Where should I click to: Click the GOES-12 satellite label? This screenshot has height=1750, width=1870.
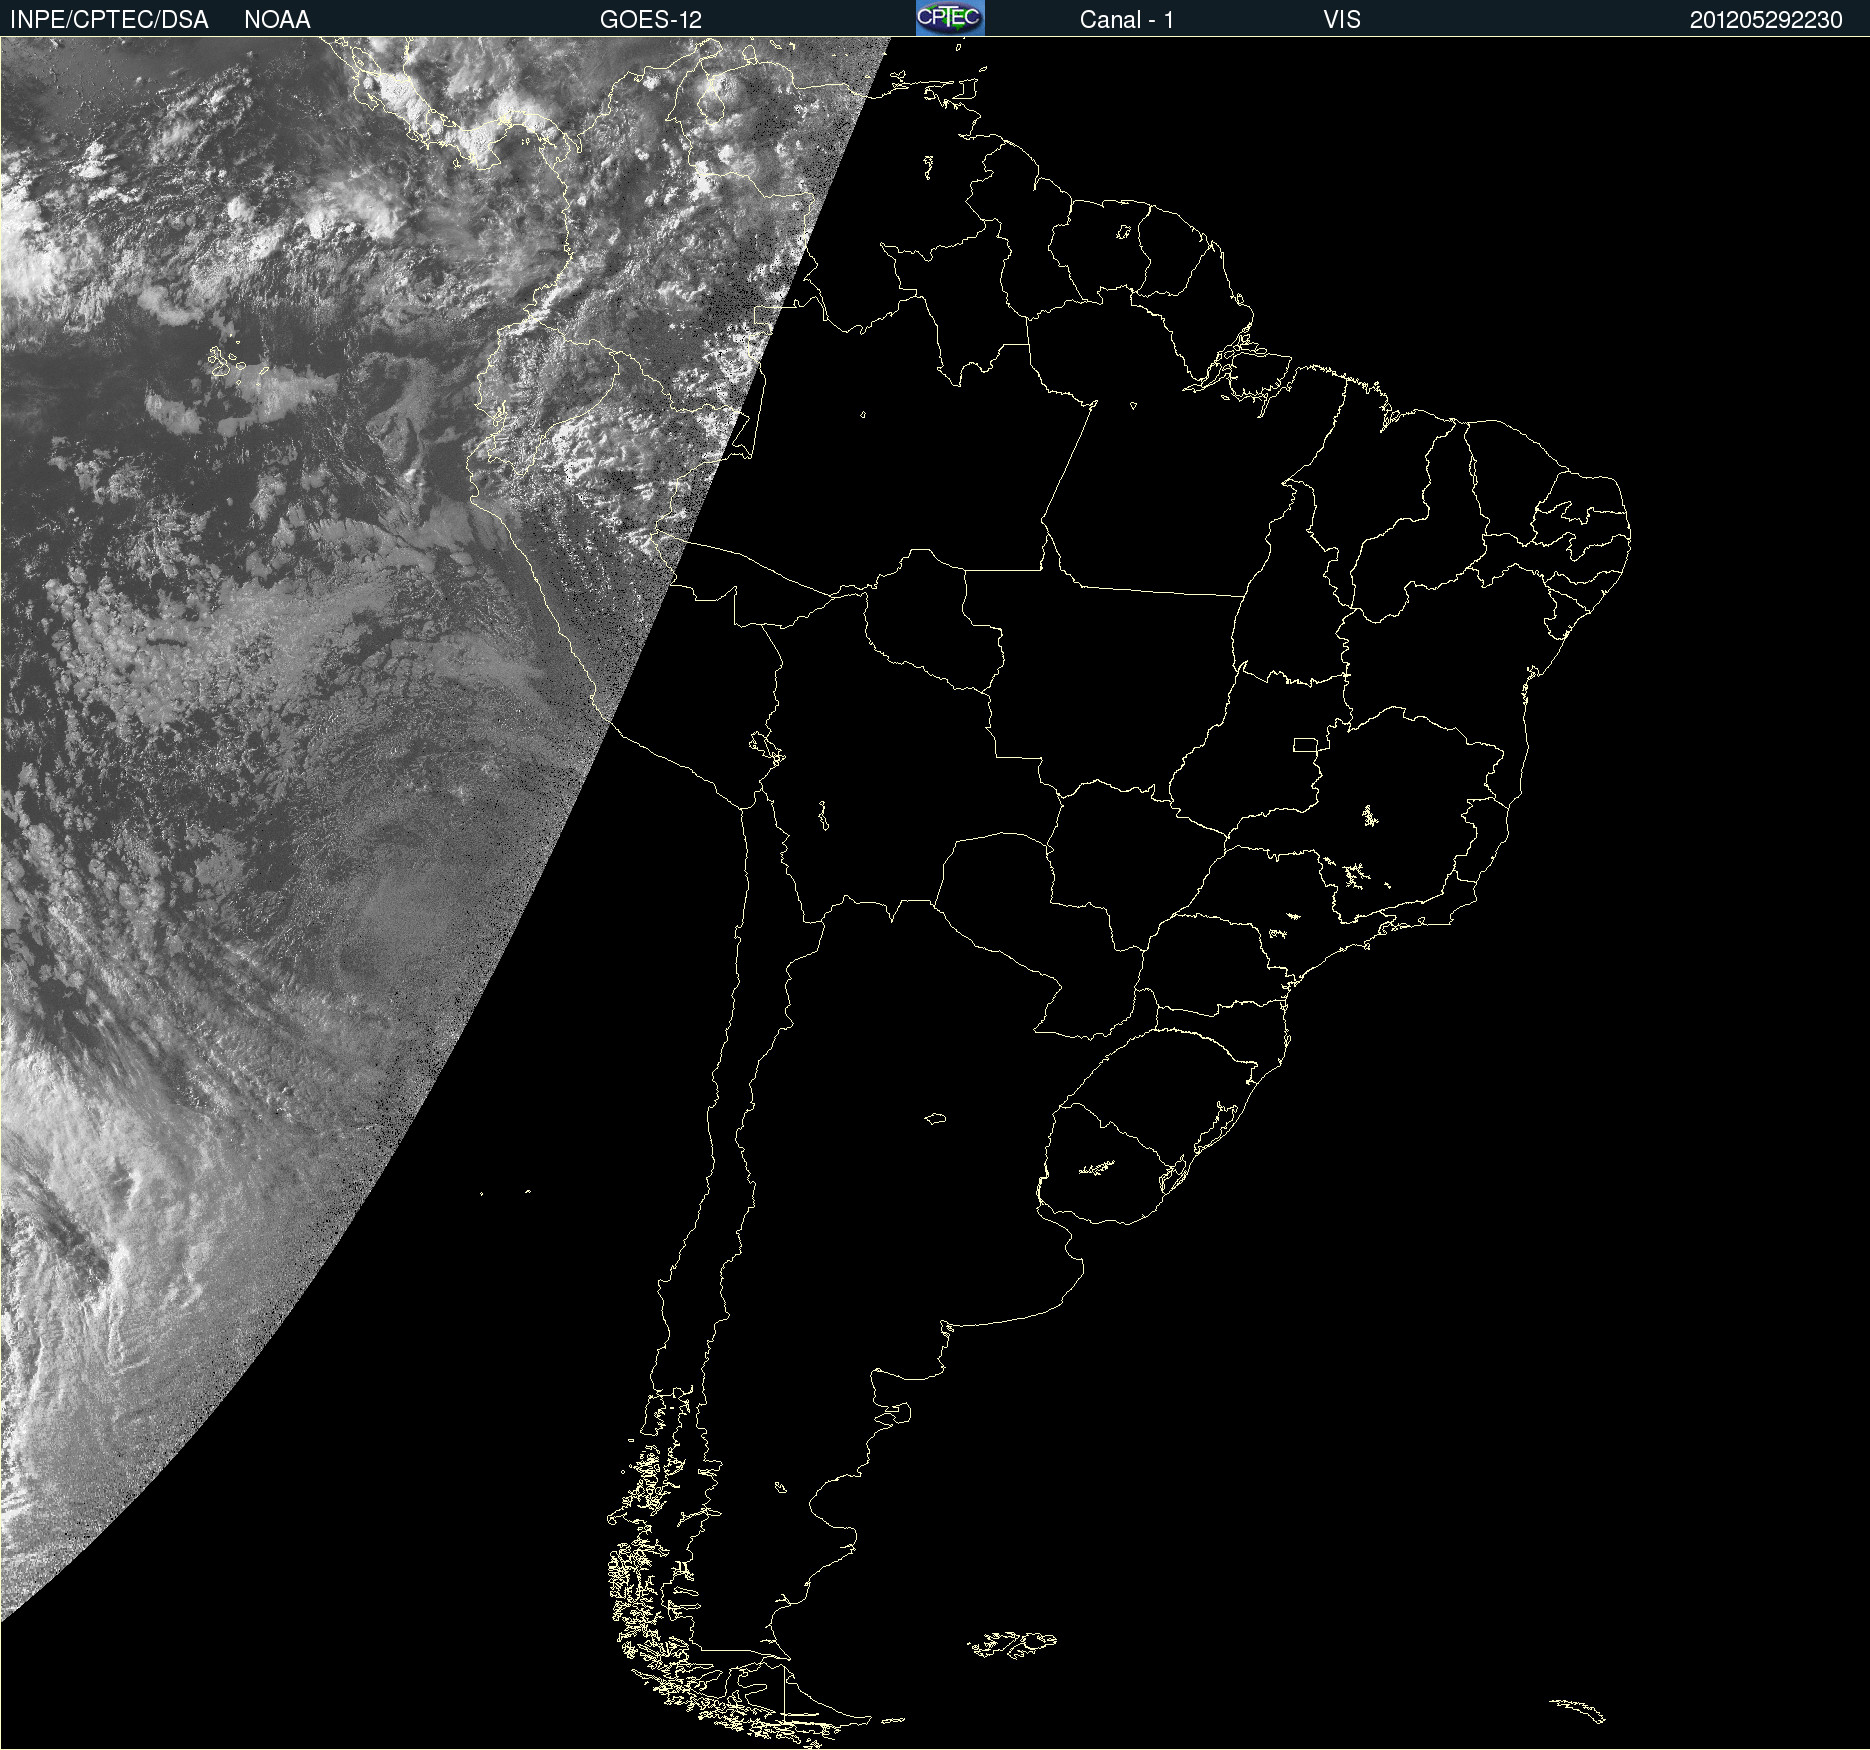click(x=651, y=20)
